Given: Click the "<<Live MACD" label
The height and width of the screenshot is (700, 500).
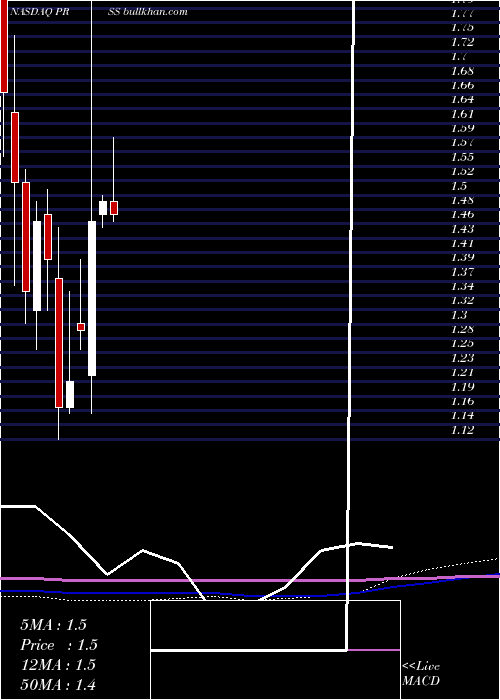Looking at the screenshot, I should 421,674.
